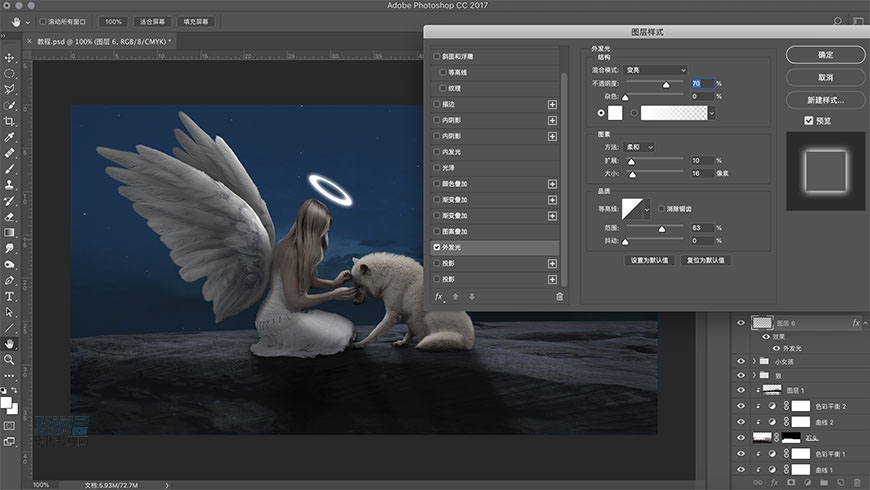Enable 内发光 effect checkbox

tap(437, 151)
